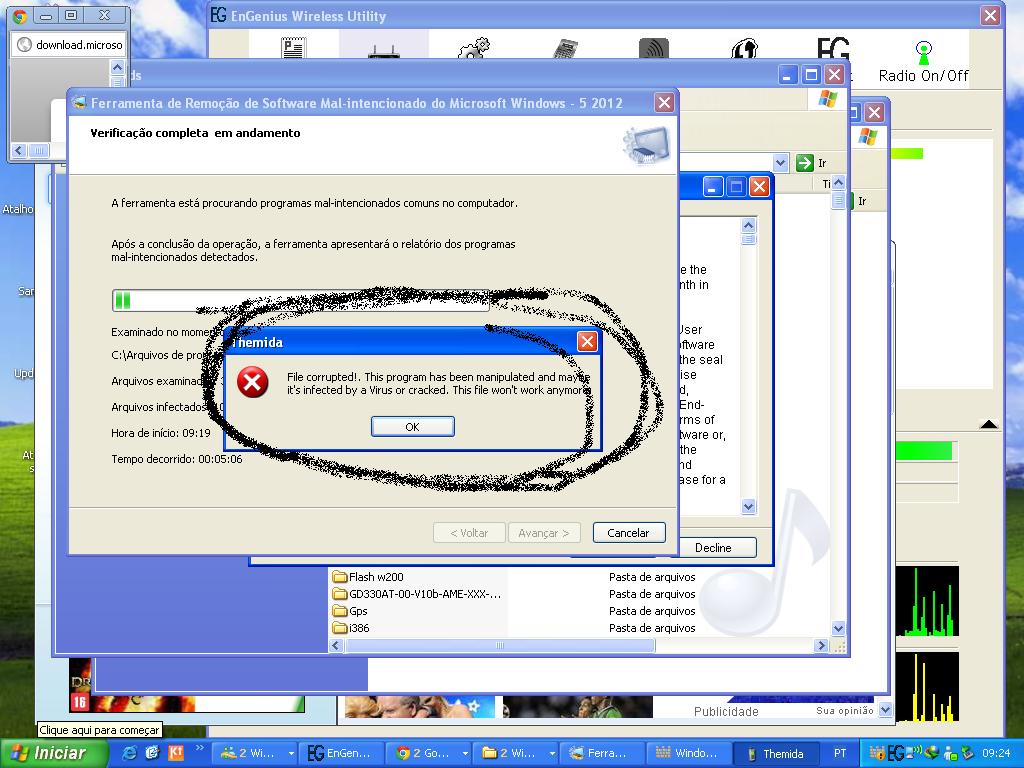Click OK in the Themida error dialog
Screen dimensions: 1024x768
click(412, 426)
